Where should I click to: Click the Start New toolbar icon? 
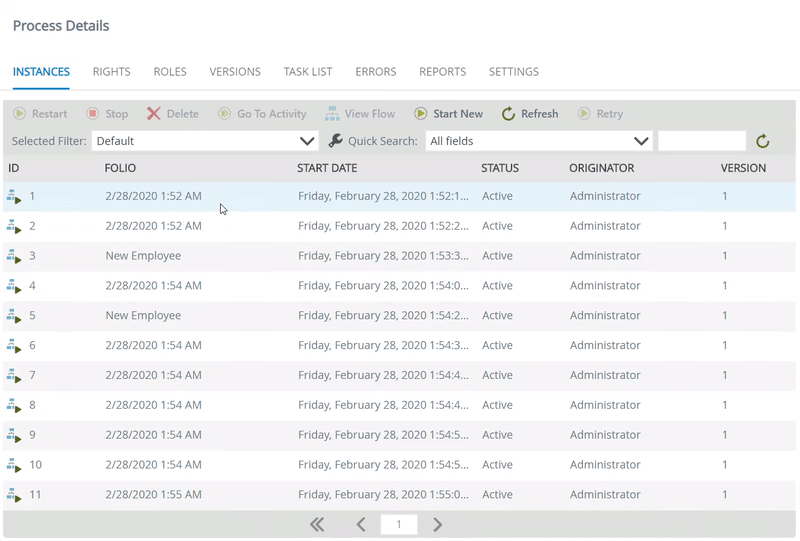click(x=421, y=114)
